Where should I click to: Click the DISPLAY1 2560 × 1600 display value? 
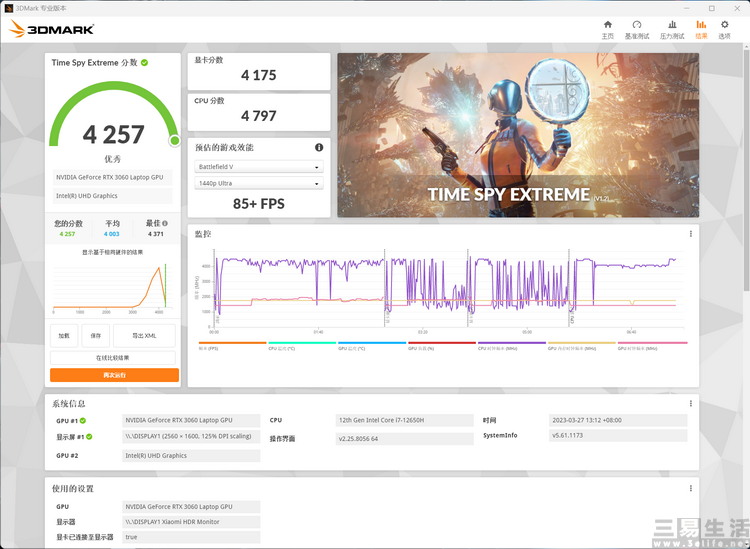tap(191, 436)
